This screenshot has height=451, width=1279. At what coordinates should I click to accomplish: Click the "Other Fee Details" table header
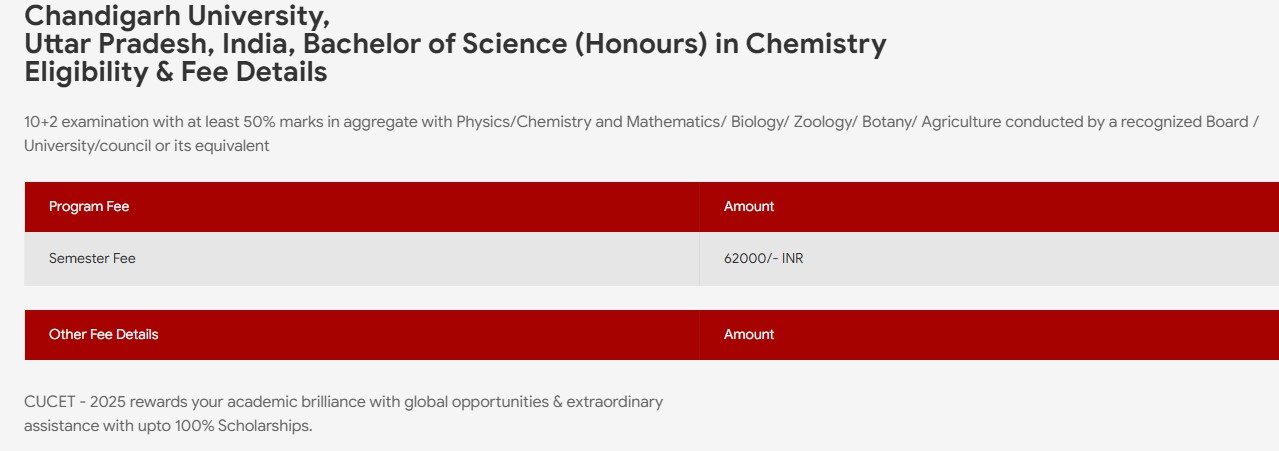[103, 335]
